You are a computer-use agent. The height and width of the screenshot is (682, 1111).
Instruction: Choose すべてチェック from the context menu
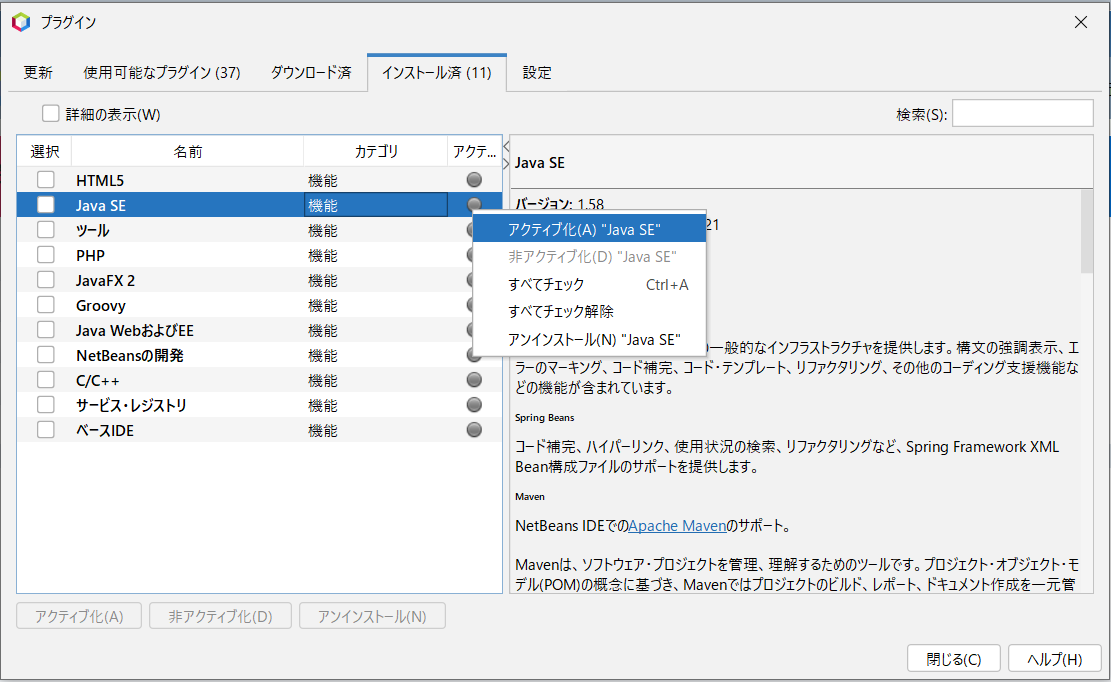pos(589,285)
